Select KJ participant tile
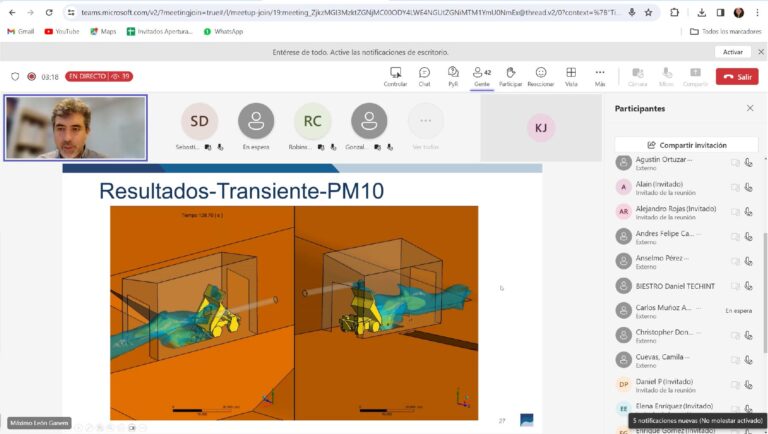This screenshot has height=434, width=768. point(541,128)
